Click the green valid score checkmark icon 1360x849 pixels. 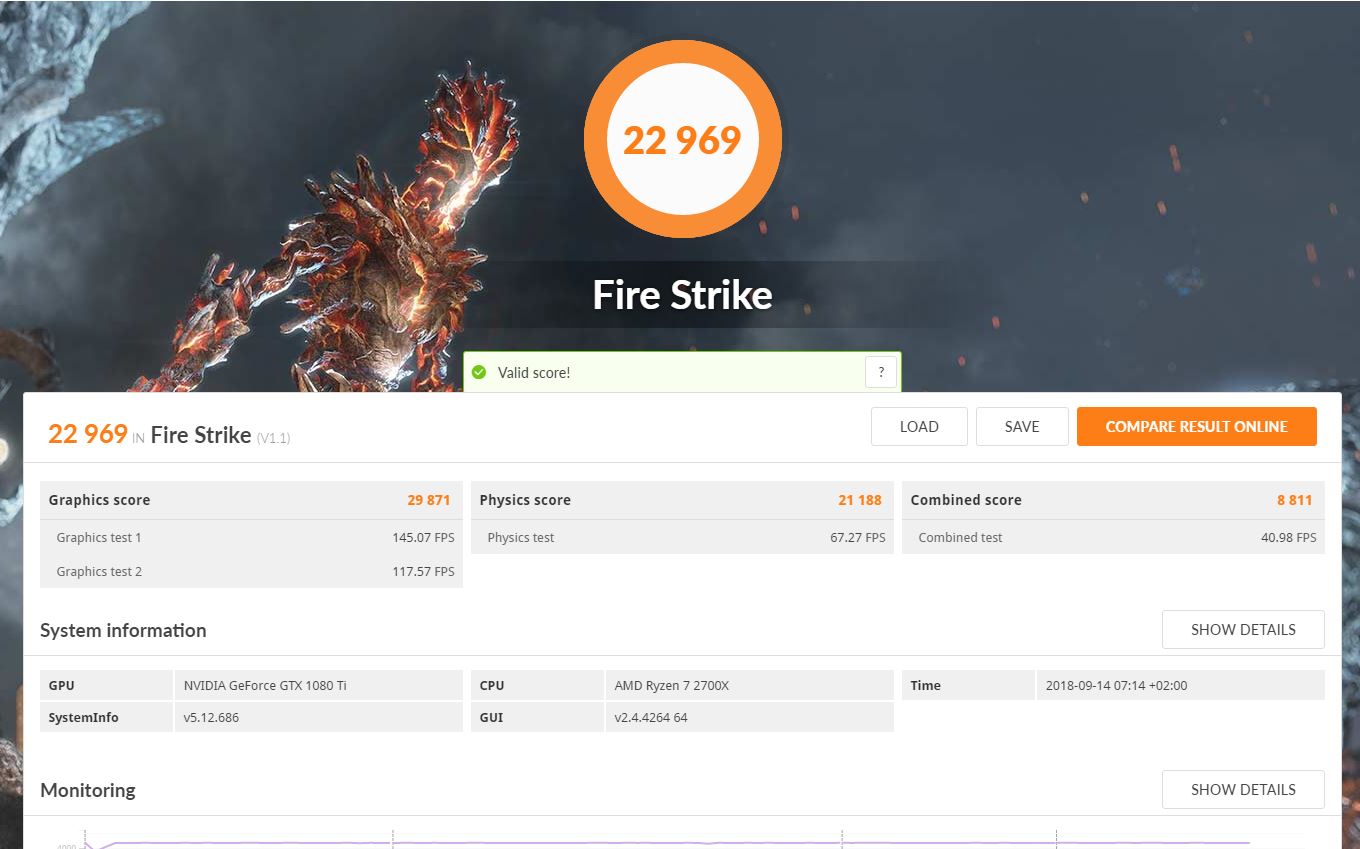479,372
